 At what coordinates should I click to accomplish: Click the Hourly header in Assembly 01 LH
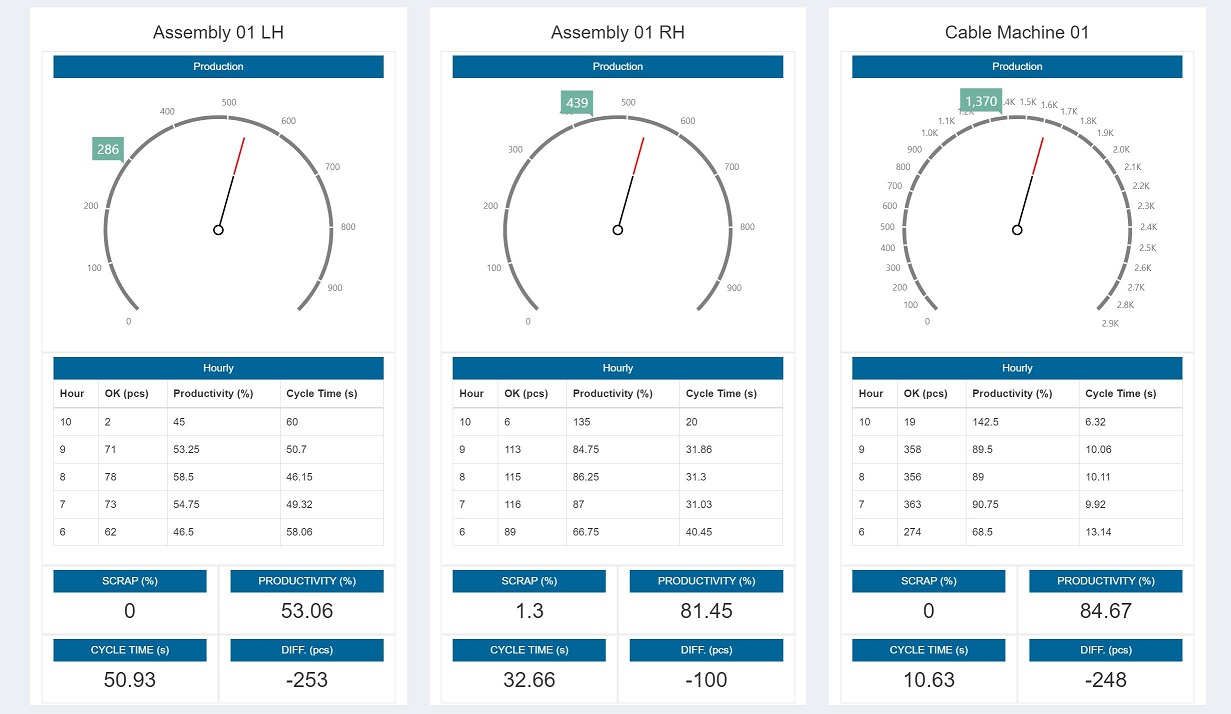(218, 368)
